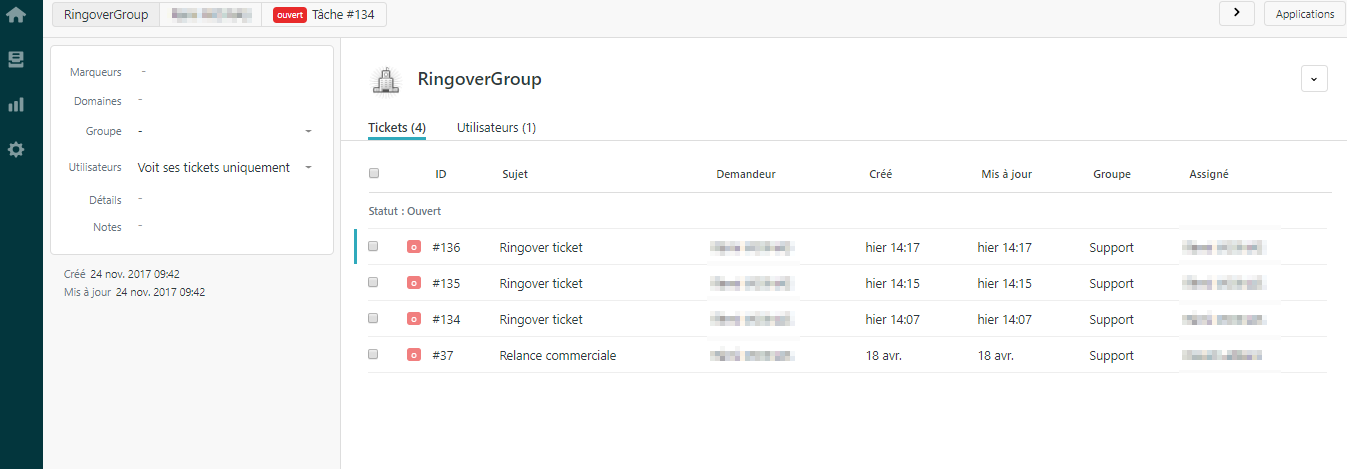Open the Views icon in sidebar
The width and height of the screenshot is (1347, 469).
pos(16,60)
